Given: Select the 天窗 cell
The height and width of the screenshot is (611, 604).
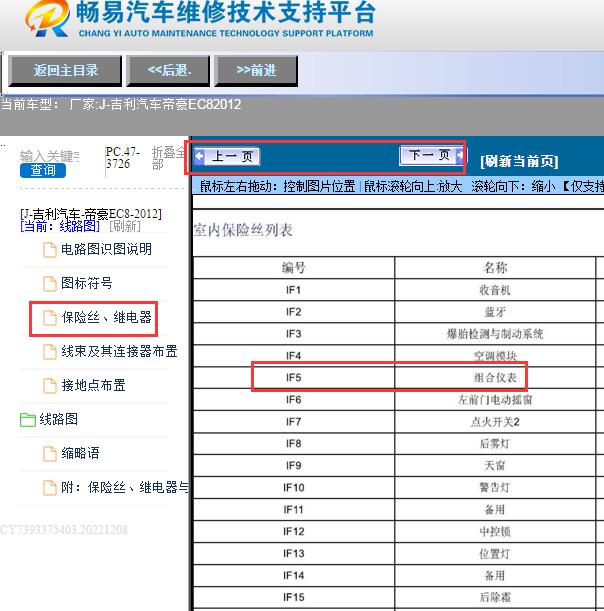Looking at the screenshot, I should pyautogui.click(x=495, y=466).
